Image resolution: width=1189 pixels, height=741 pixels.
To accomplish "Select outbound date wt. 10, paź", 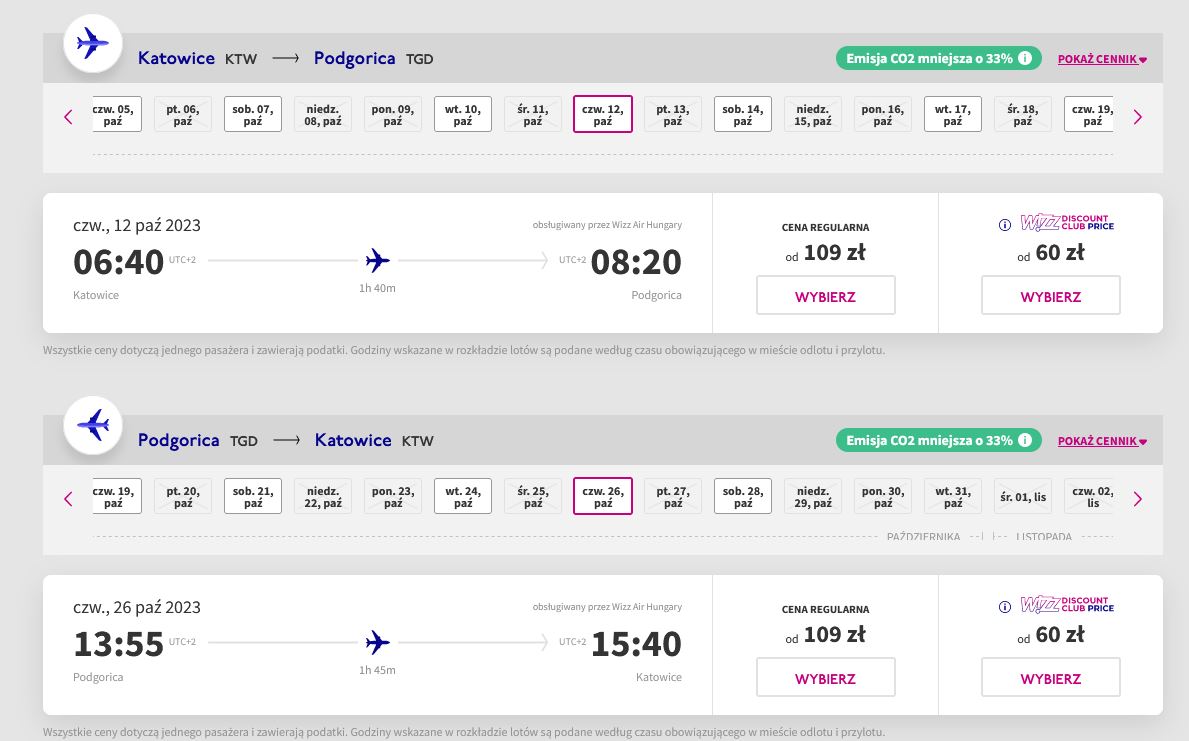I will [463, 115].
